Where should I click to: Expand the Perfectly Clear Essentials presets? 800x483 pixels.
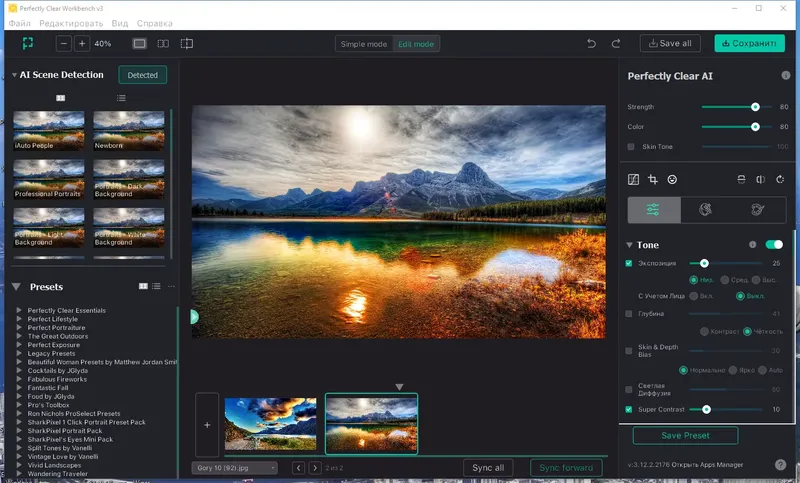(x=19, y=310)
